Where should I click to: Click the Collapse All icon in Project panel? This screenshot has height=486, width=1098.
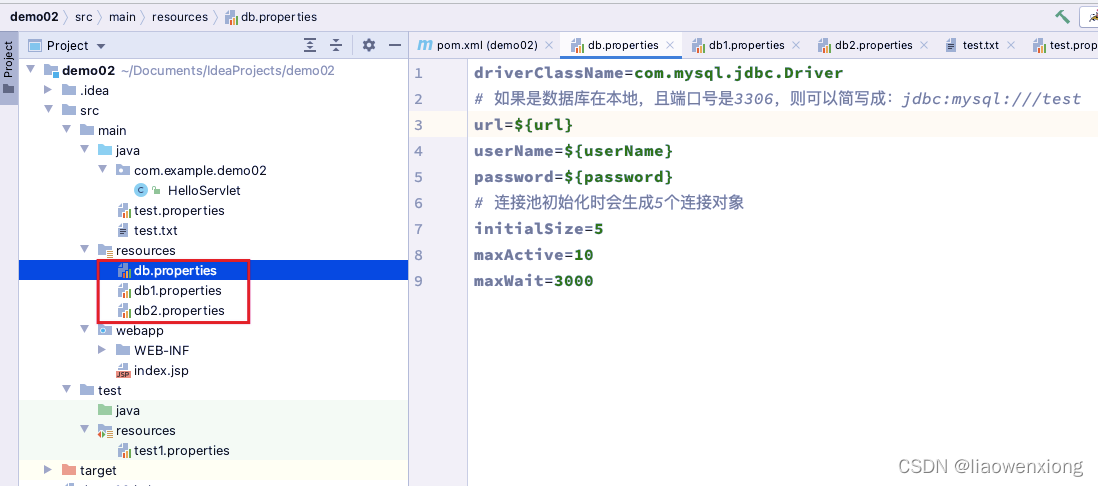coord(336,46)
